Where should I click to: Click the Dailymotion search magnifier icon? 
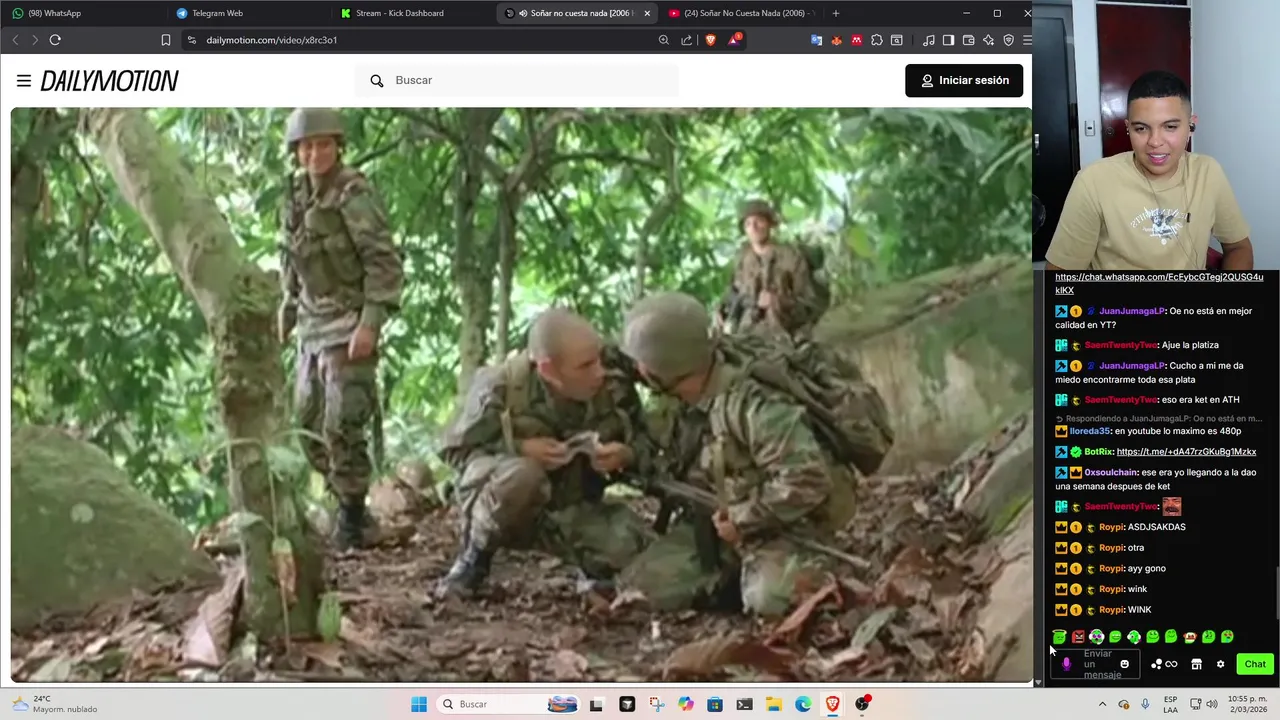pyautogui.click(x=377, y=80)
